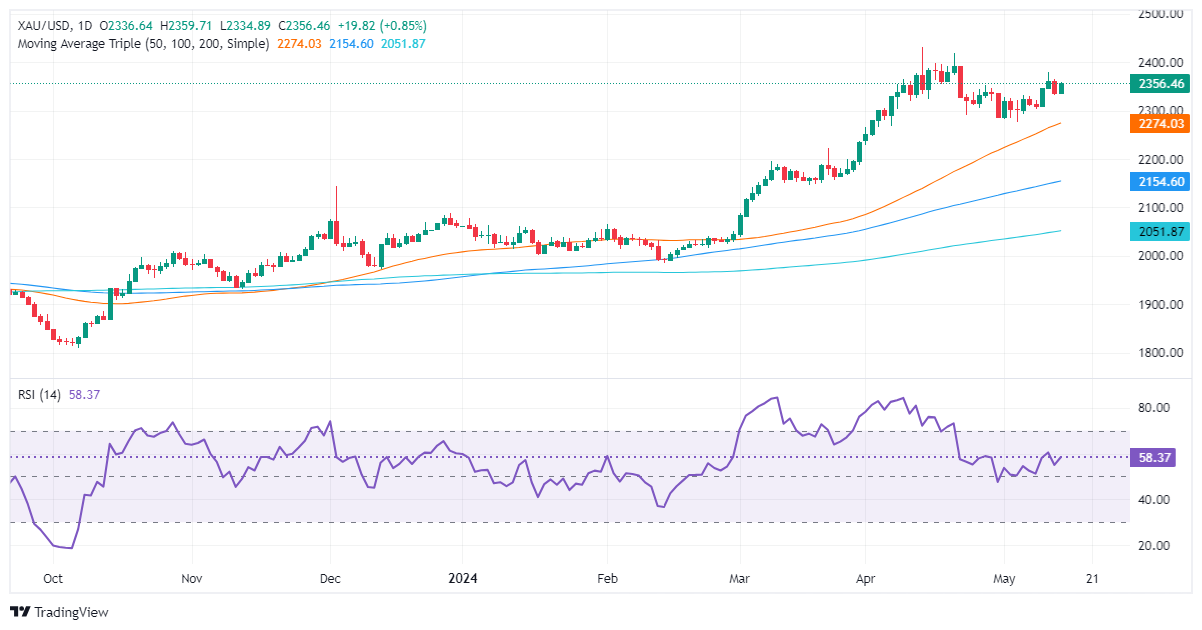
Task: Click the blue 2154.60 price axis tag
Action: (x=1160, y=181)
